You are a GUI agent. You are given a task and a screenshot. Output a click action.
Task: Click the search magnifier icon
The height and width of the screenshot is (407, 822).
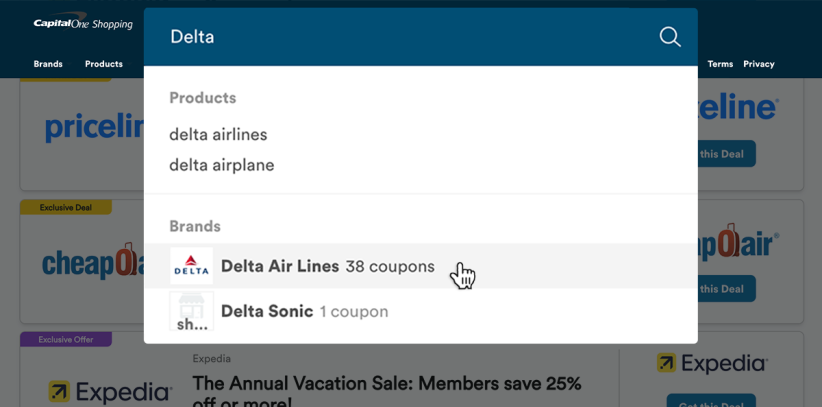pos(670,37)
